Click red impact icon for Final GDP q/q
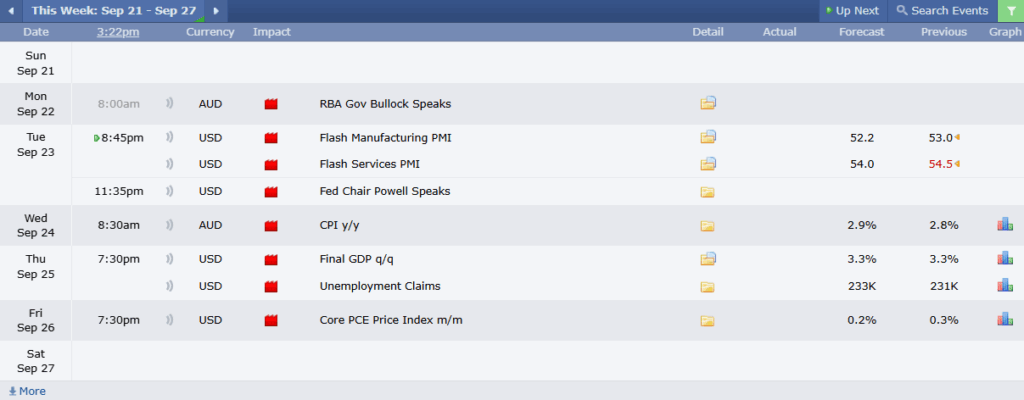 pyautogui.click(x=270, y=260)
